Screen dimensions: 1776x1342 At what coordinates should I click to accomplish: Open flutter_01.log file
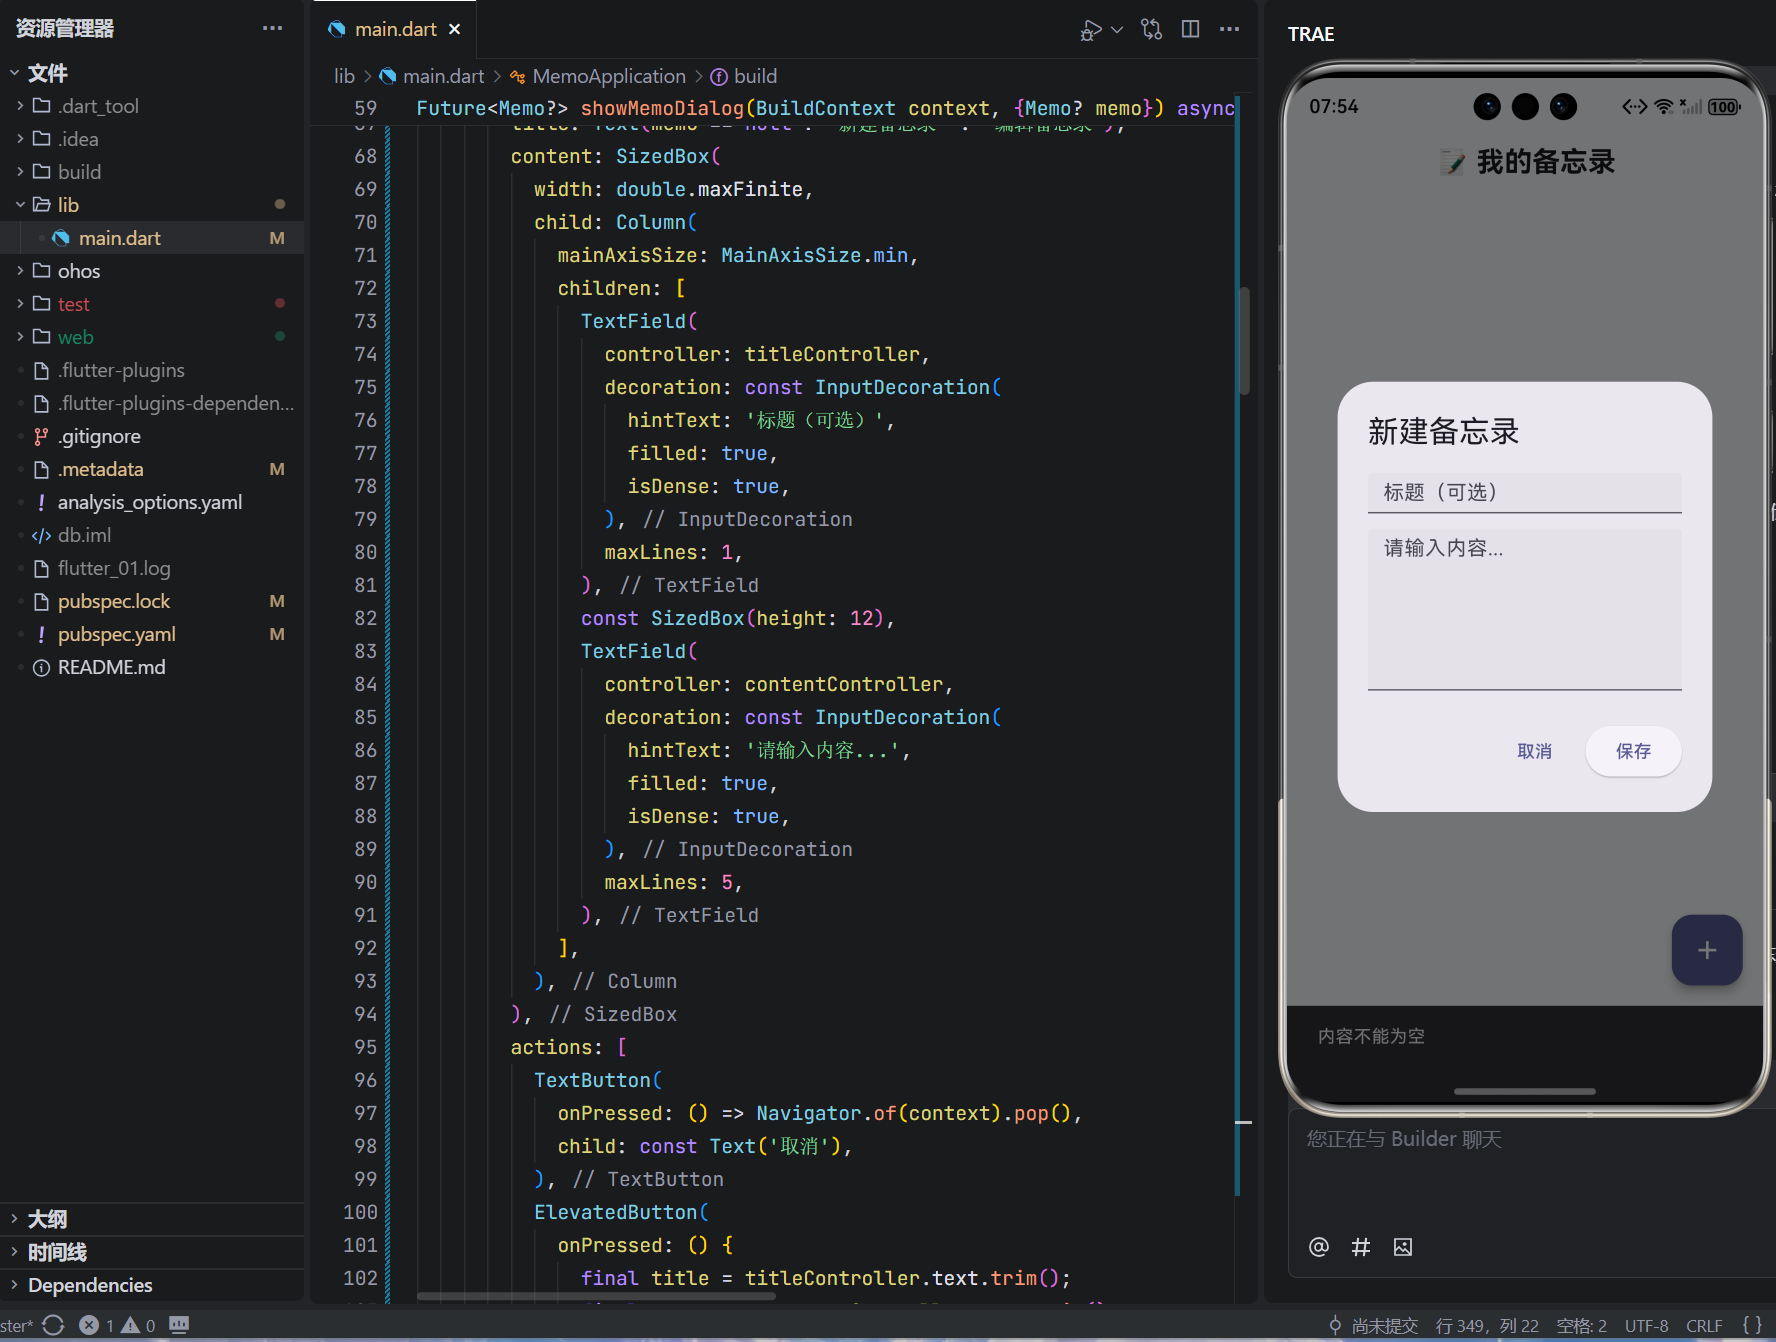(x=113, y=568)
